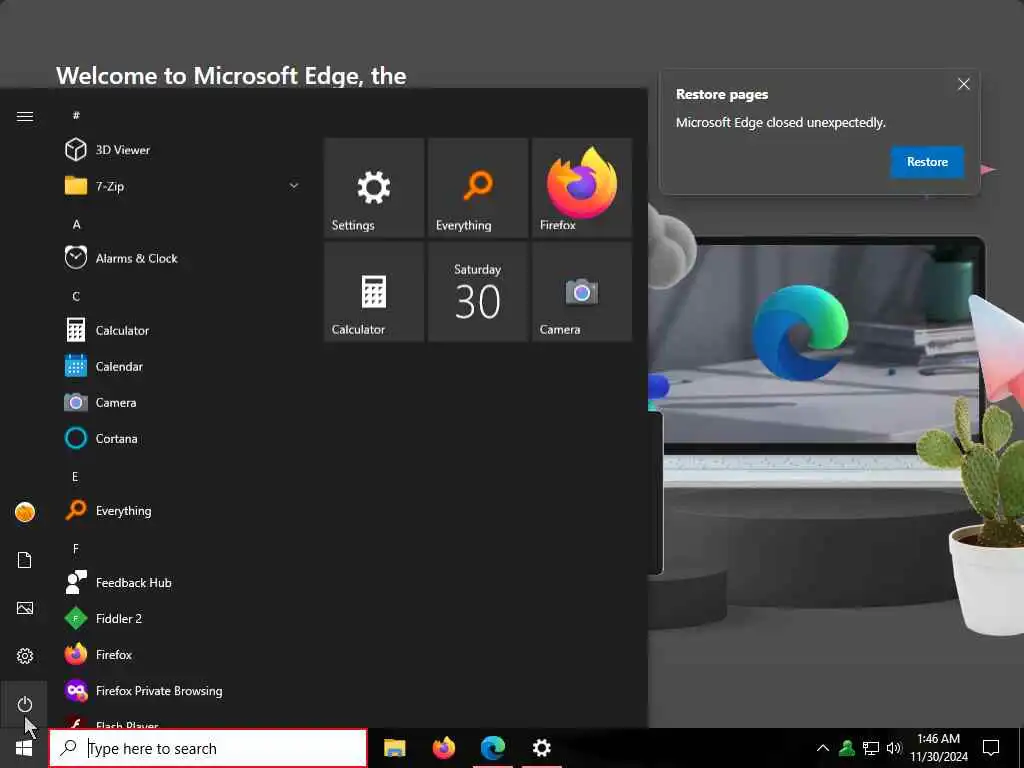The height and width of the screenshot is (768, 1024).
Task: Open the 7-Zip folder entry
Action: click(182, 186)
